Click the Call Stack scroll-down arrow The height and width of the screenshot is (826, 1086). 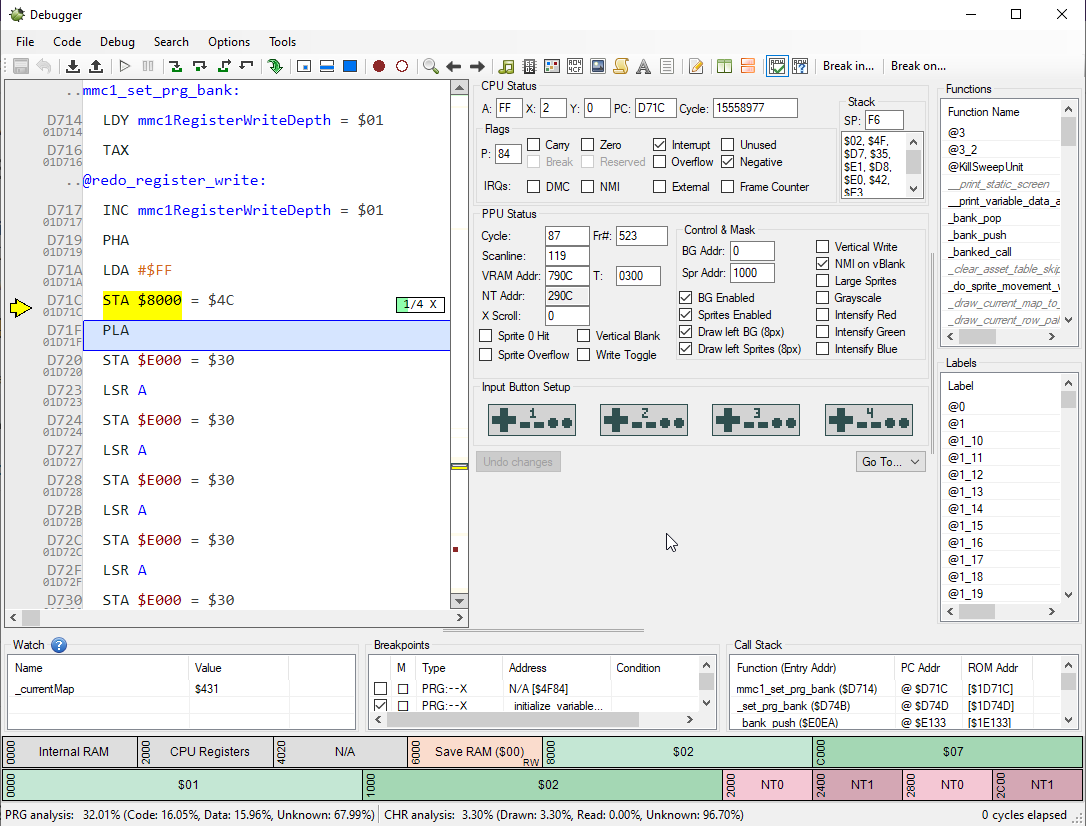tap(1068, 720)
